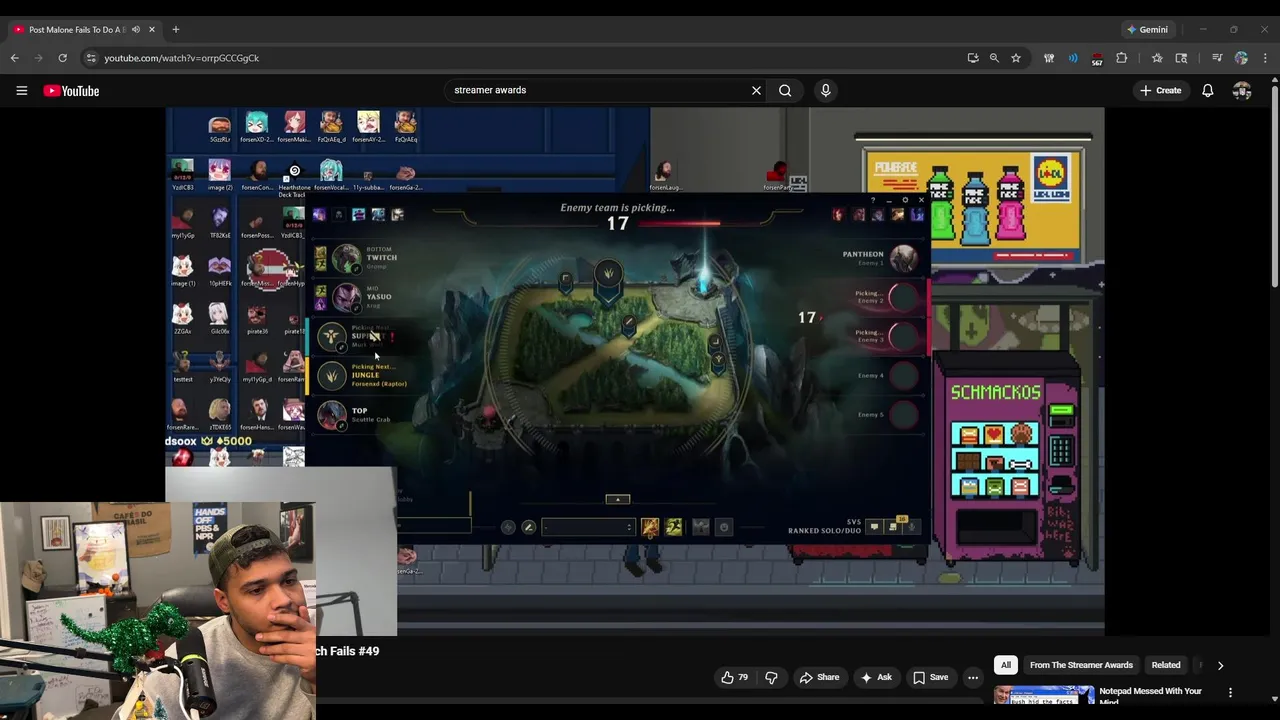
Task: Open the media control music-note icon
Action: click(1217, 58)
